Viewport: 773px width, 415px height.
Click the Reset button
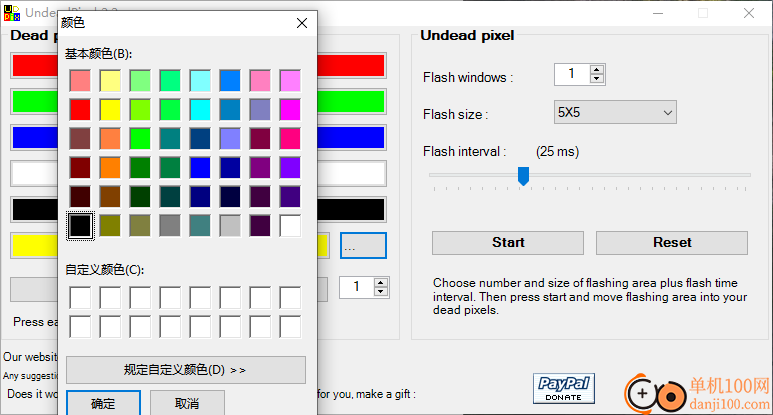click(x=672, y=242)
